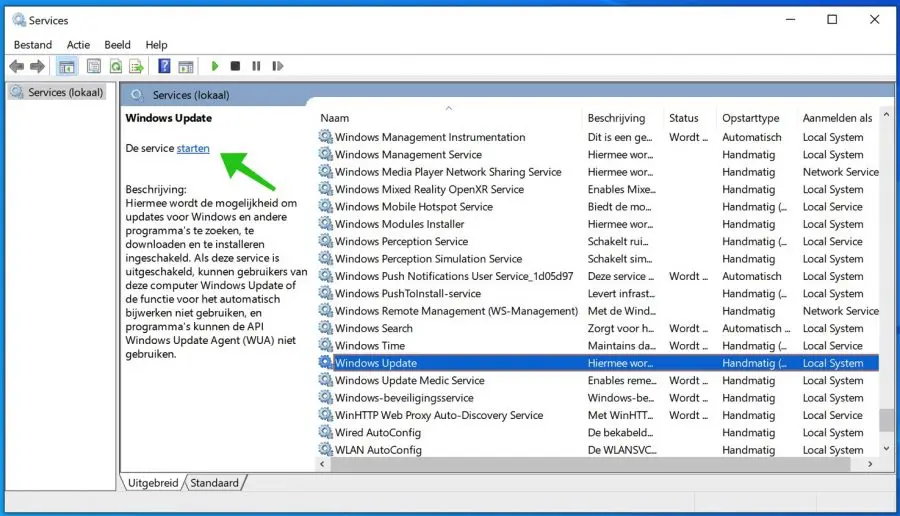
Task: Select Services (lokaal) in the left tree
Action: (59, 92)
